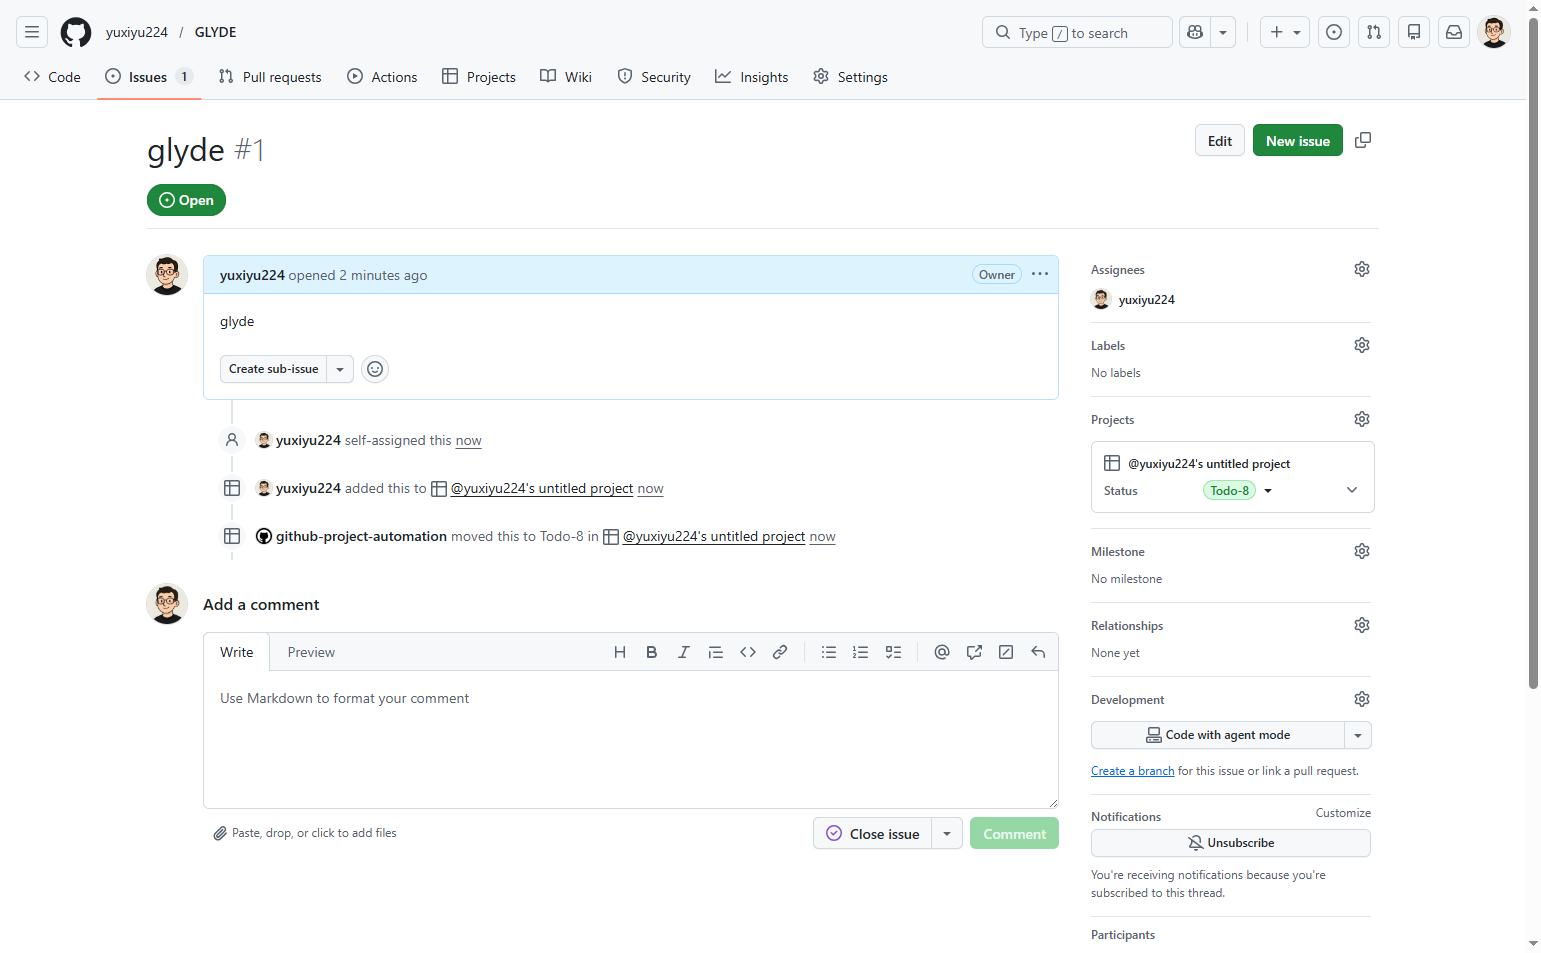The height and width of the screenshot is (953, 1541).
Task: Add a reaction with the smiley icon
Action: tap(375, 369)
